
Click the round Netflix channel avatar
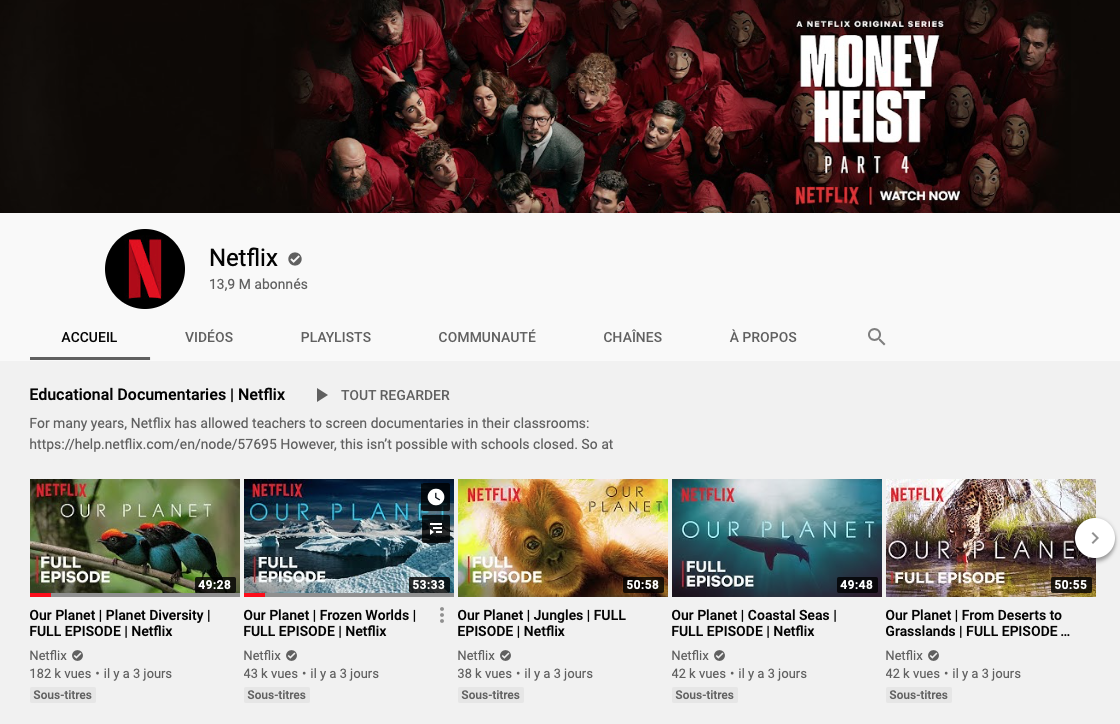[x=145, y=268]
